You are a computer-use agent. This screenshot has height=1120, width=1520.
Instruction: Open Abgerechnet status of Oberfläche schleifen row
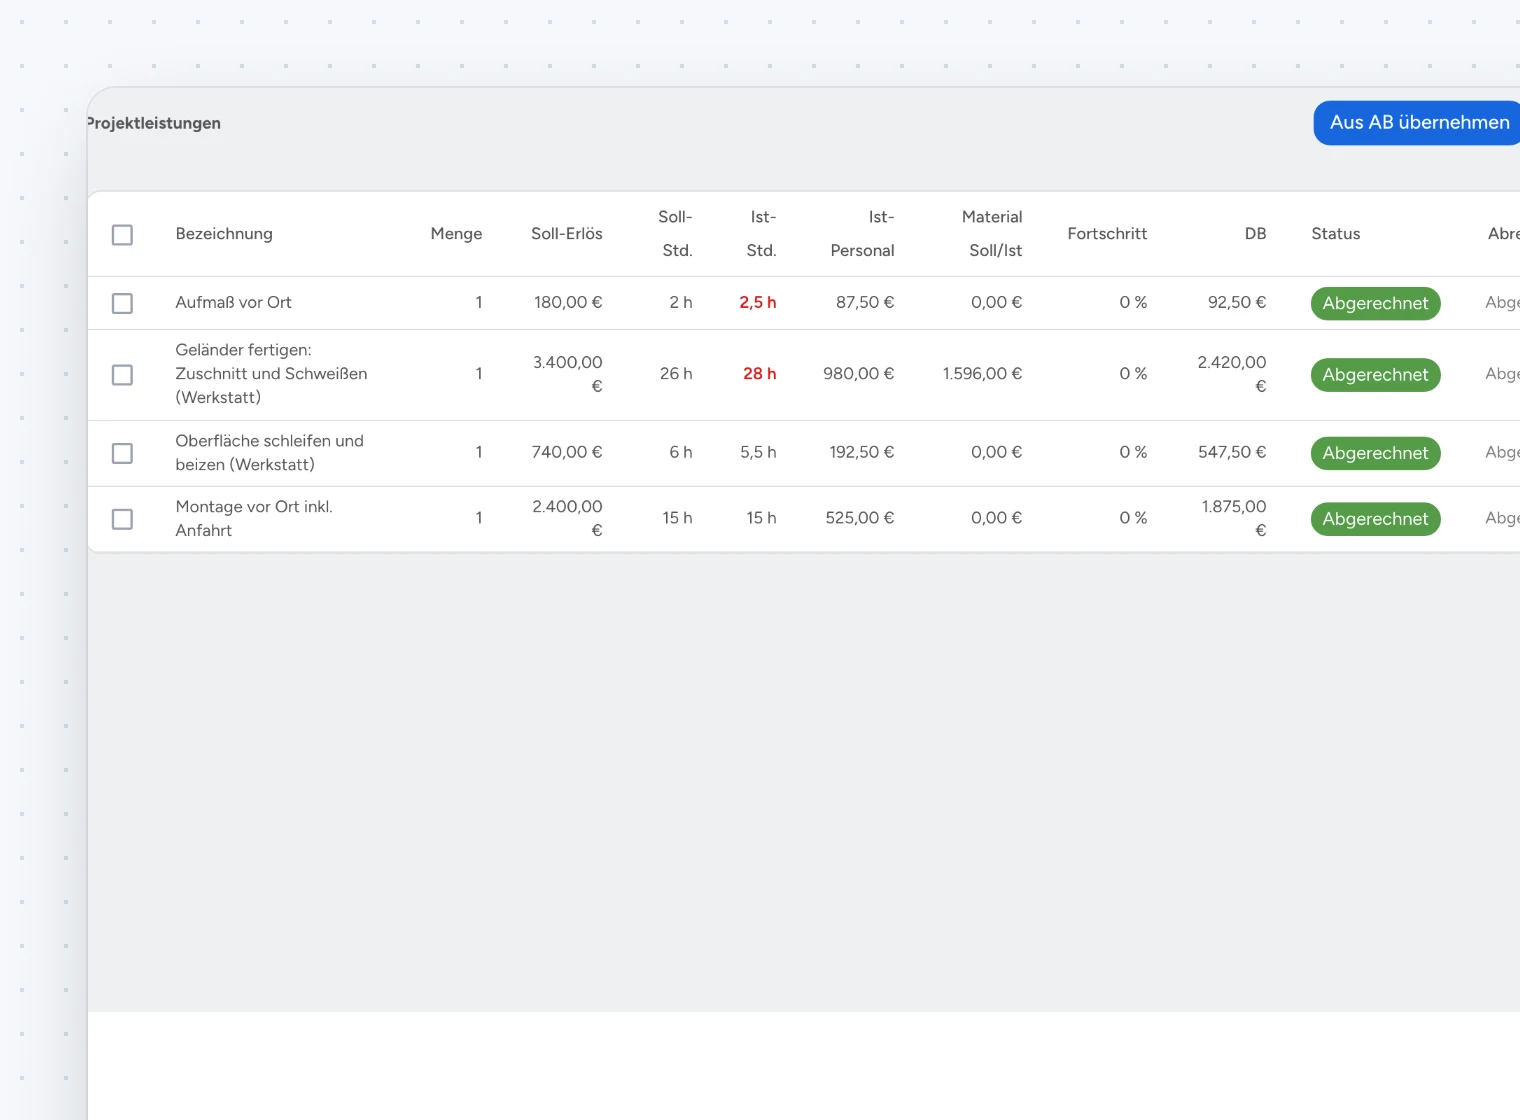[x=1375, y=453]
